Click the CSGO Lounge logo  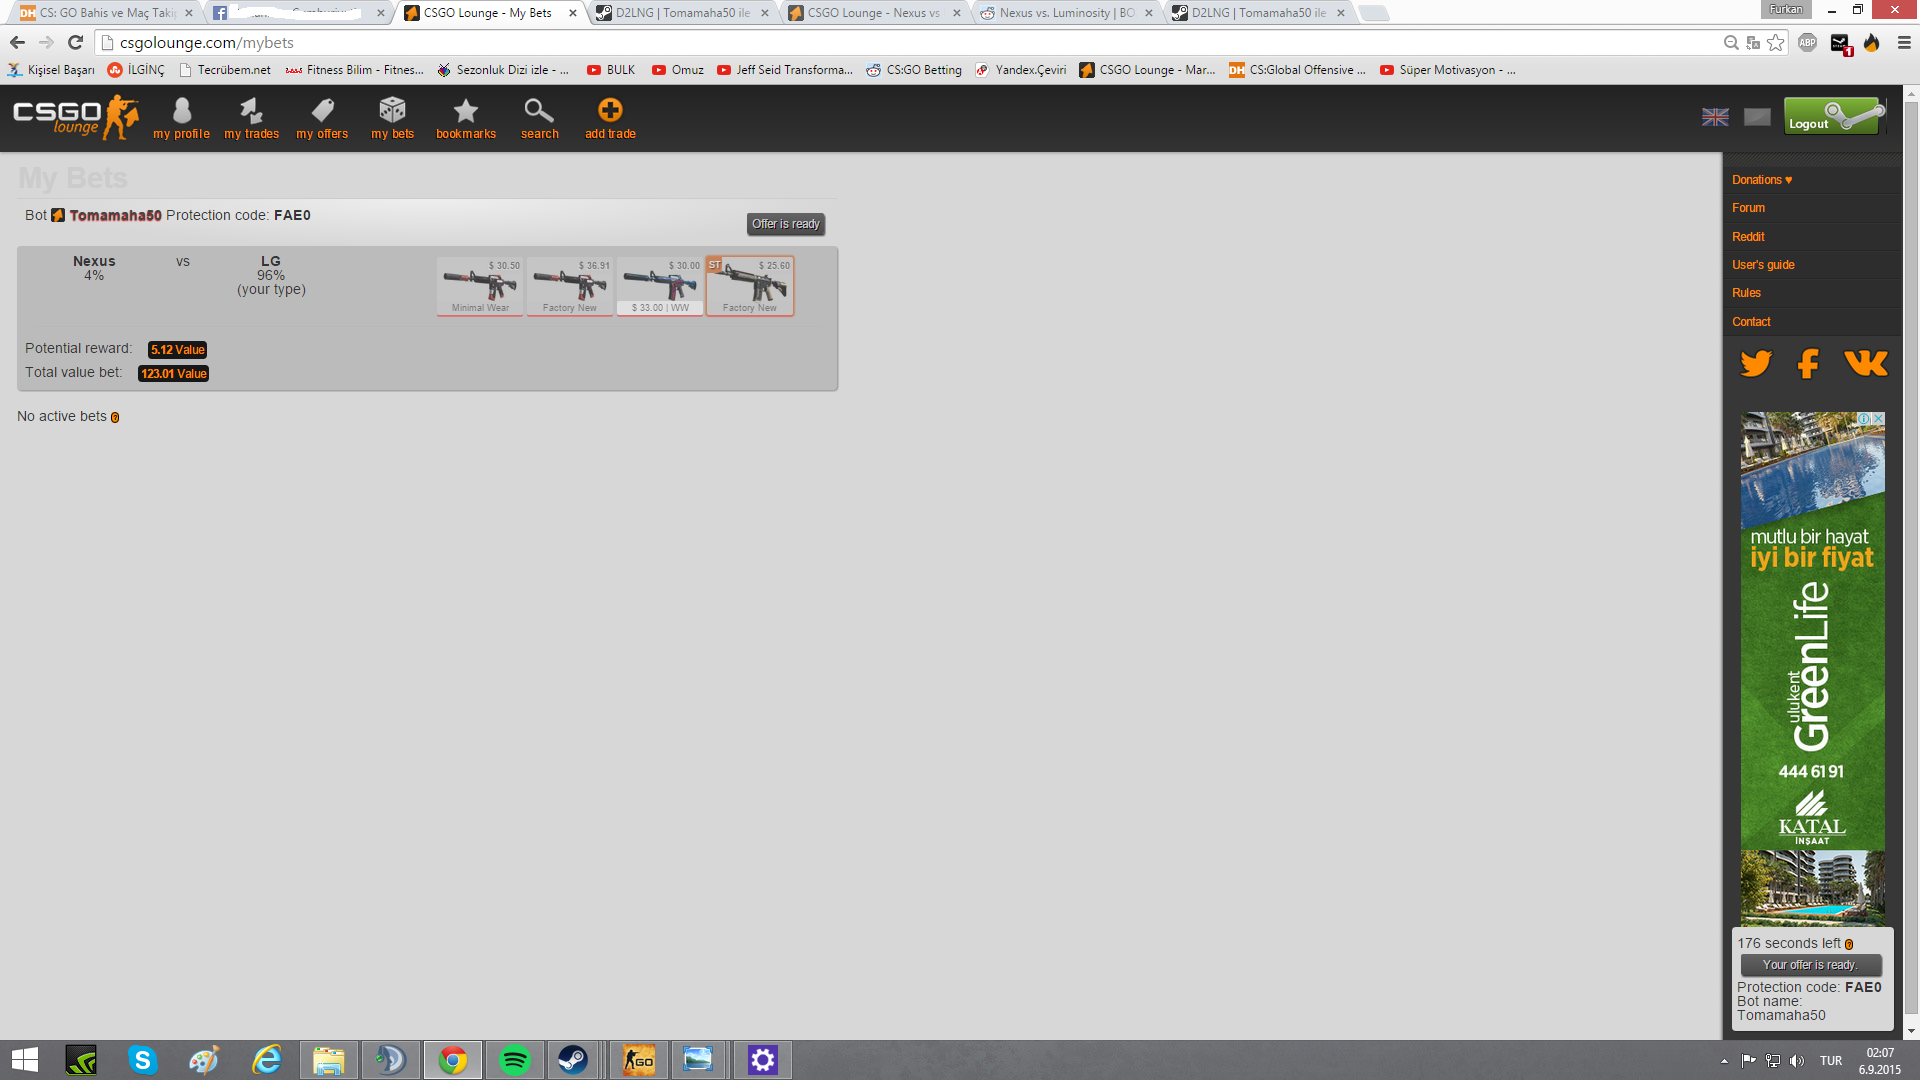click(x=75, y=117)
